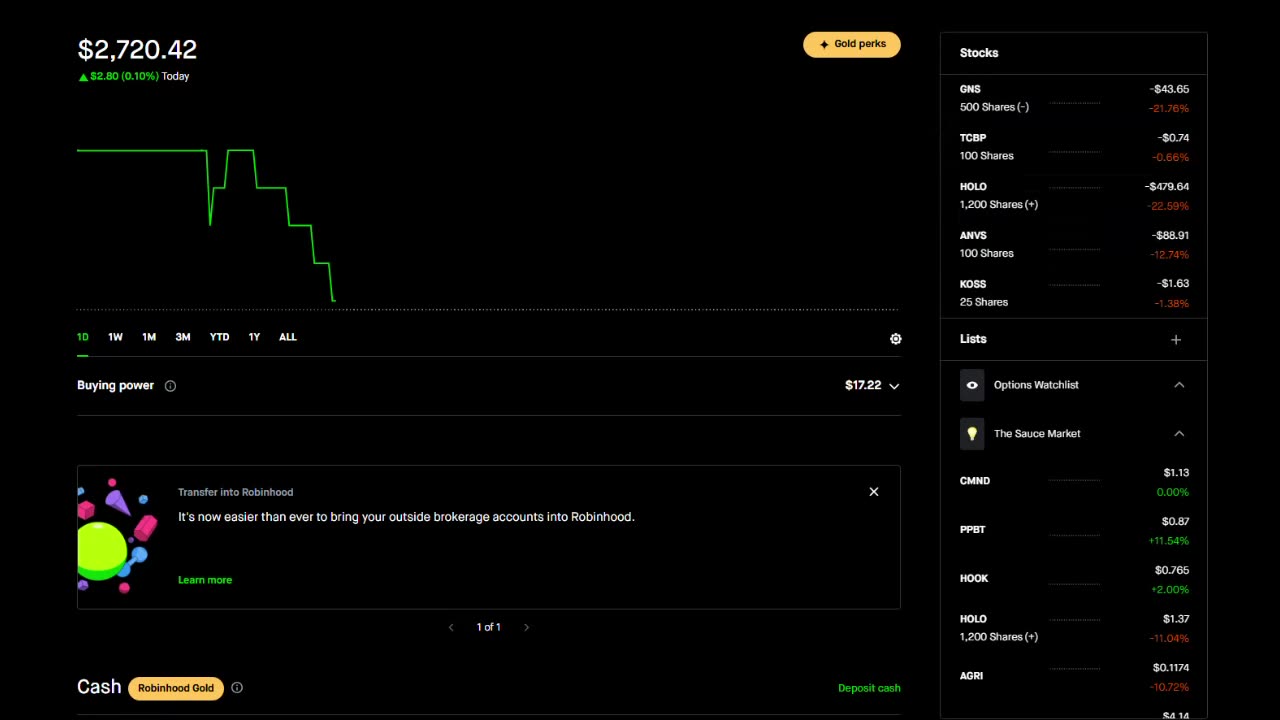This screenshot has height=720, width=1280.
Task: Click Buying power label
Action: (115, 385)
